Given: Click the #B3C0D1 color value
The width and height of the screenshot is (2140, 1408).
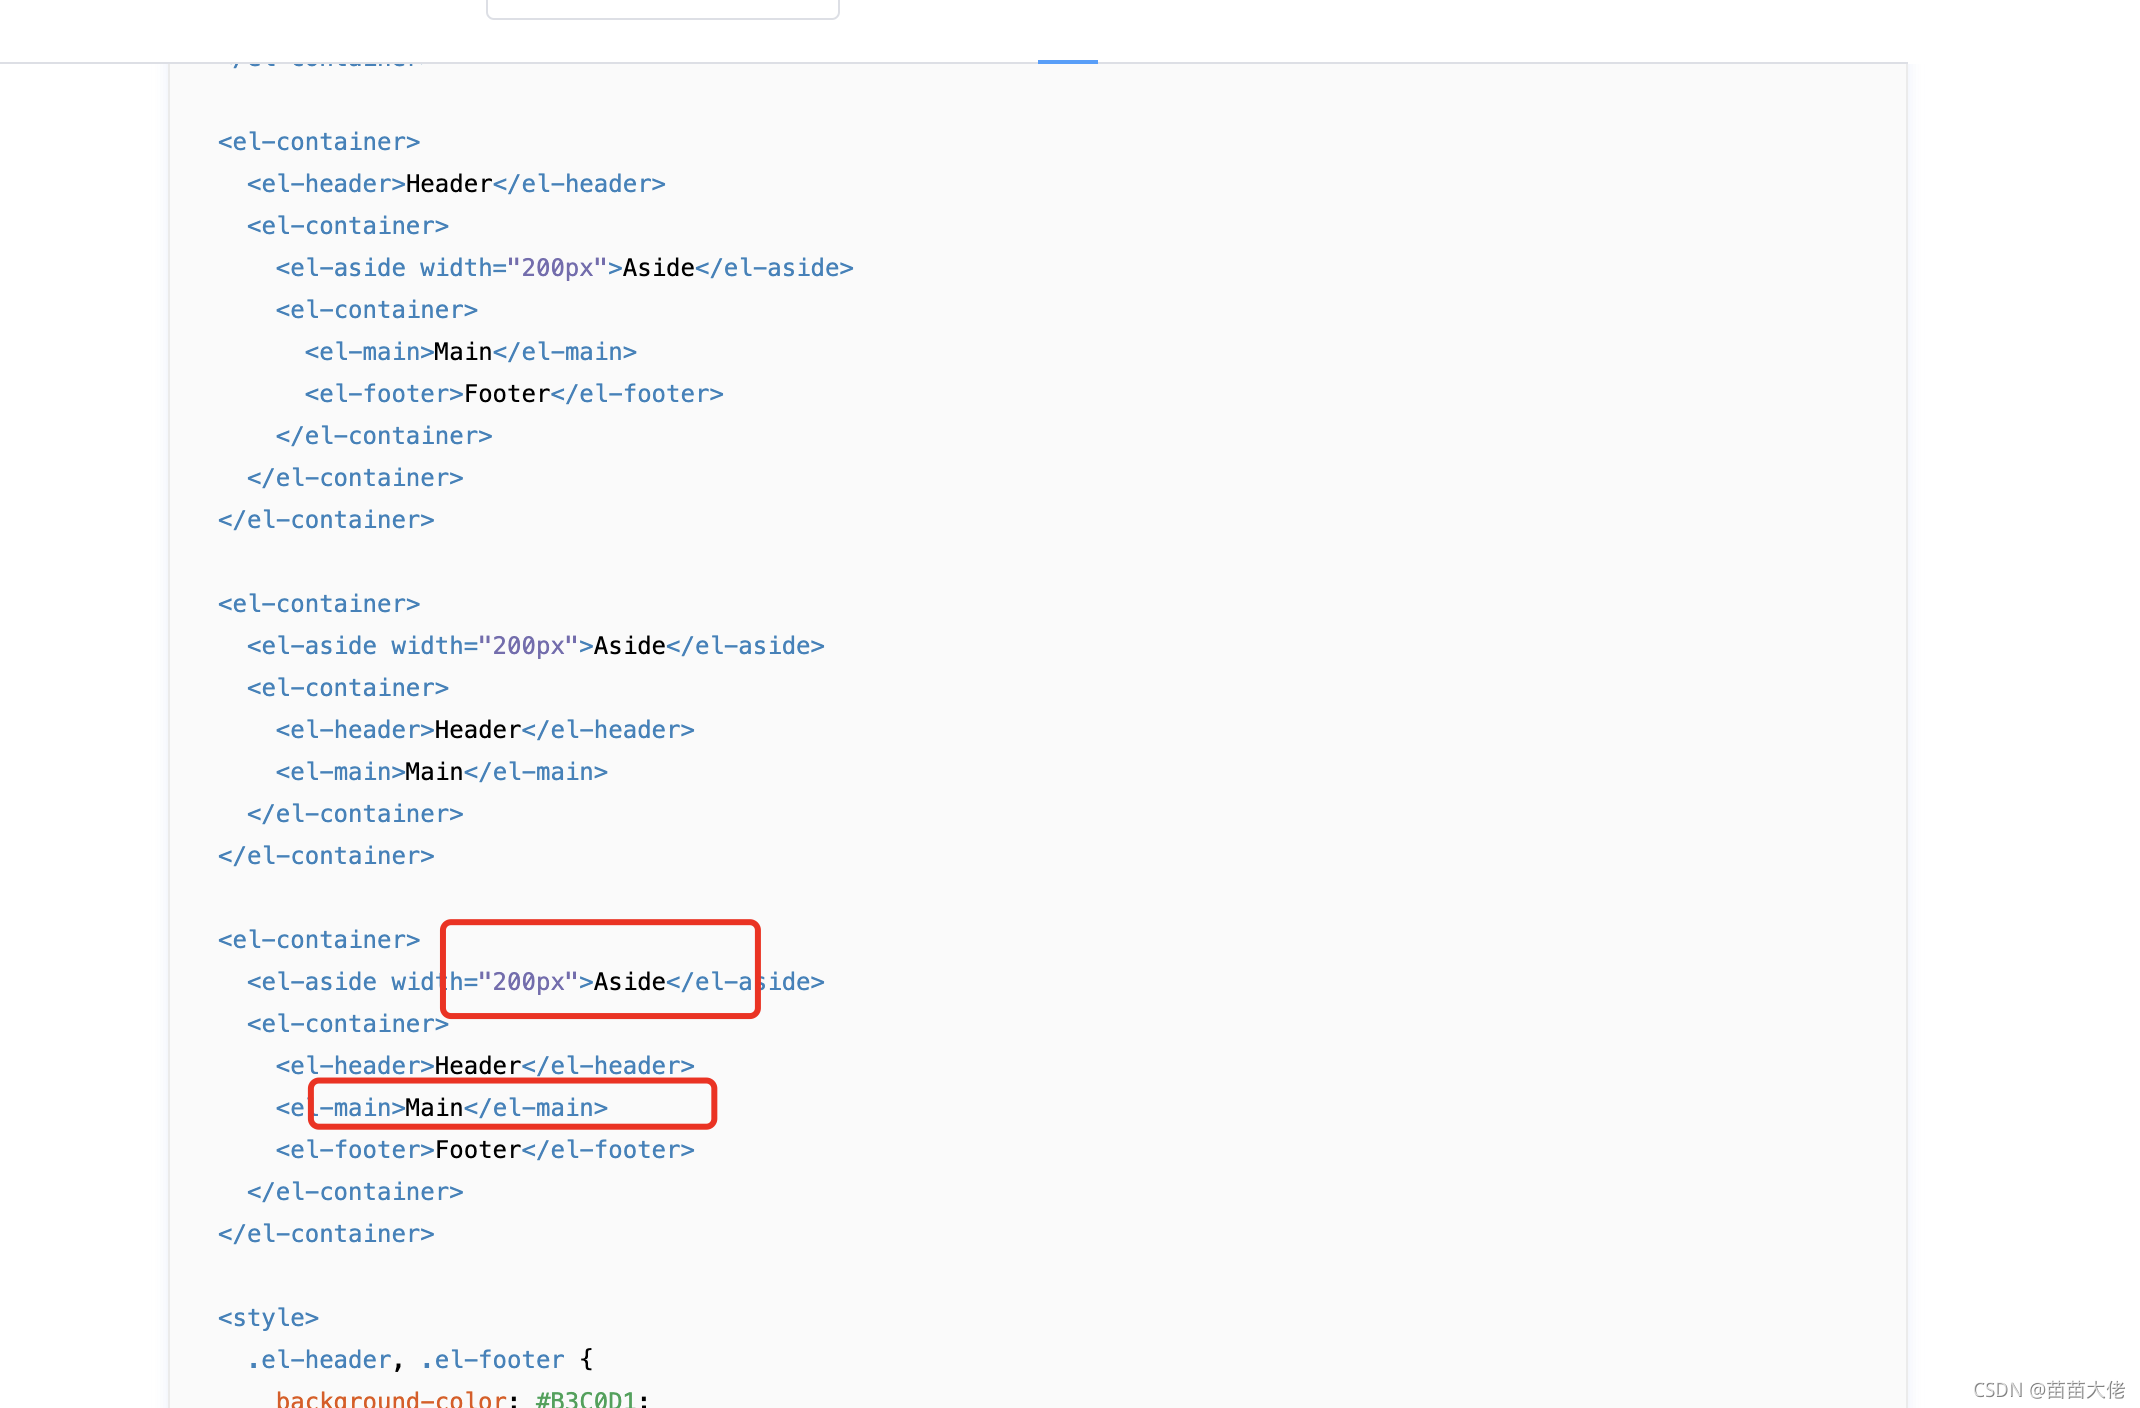Looking at the screenshot, I should click(586, 1398).
